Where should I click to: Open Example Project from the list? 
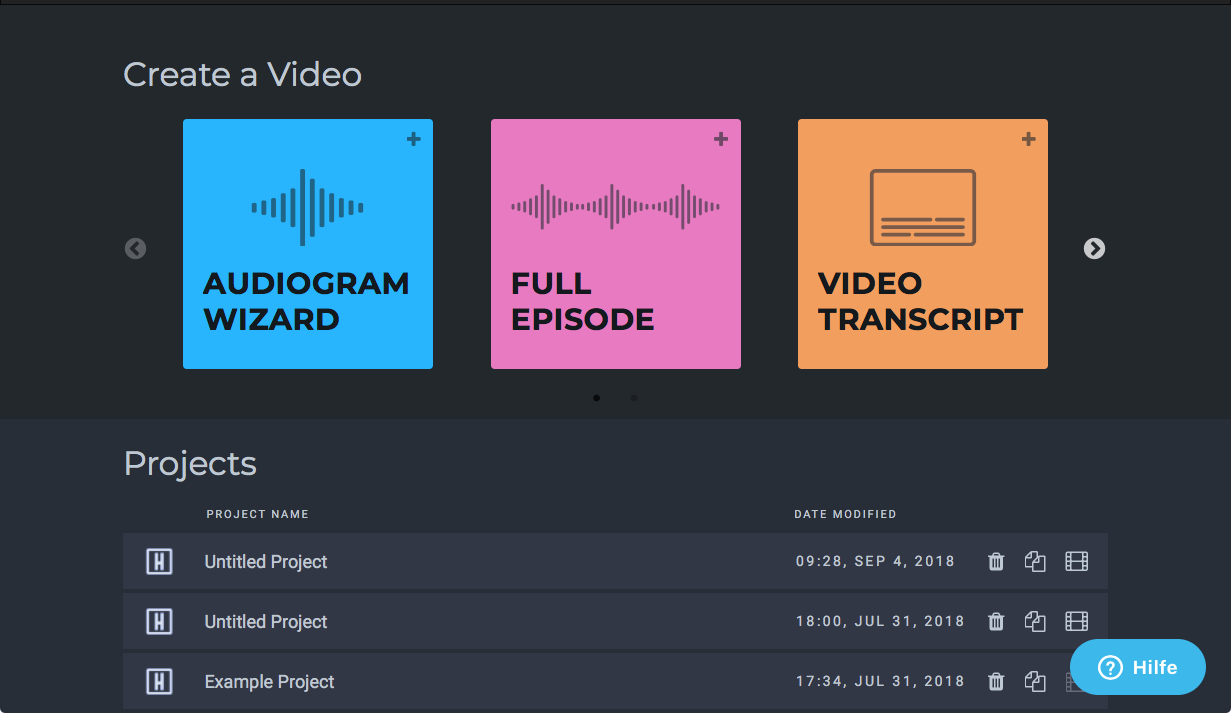pos(269,682)
